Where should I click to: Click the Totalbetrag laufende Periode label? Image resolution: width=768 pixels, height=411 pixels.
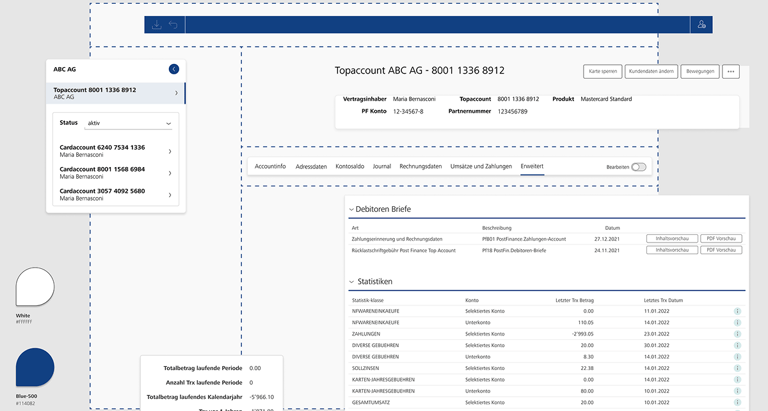[x=203, y=368]
